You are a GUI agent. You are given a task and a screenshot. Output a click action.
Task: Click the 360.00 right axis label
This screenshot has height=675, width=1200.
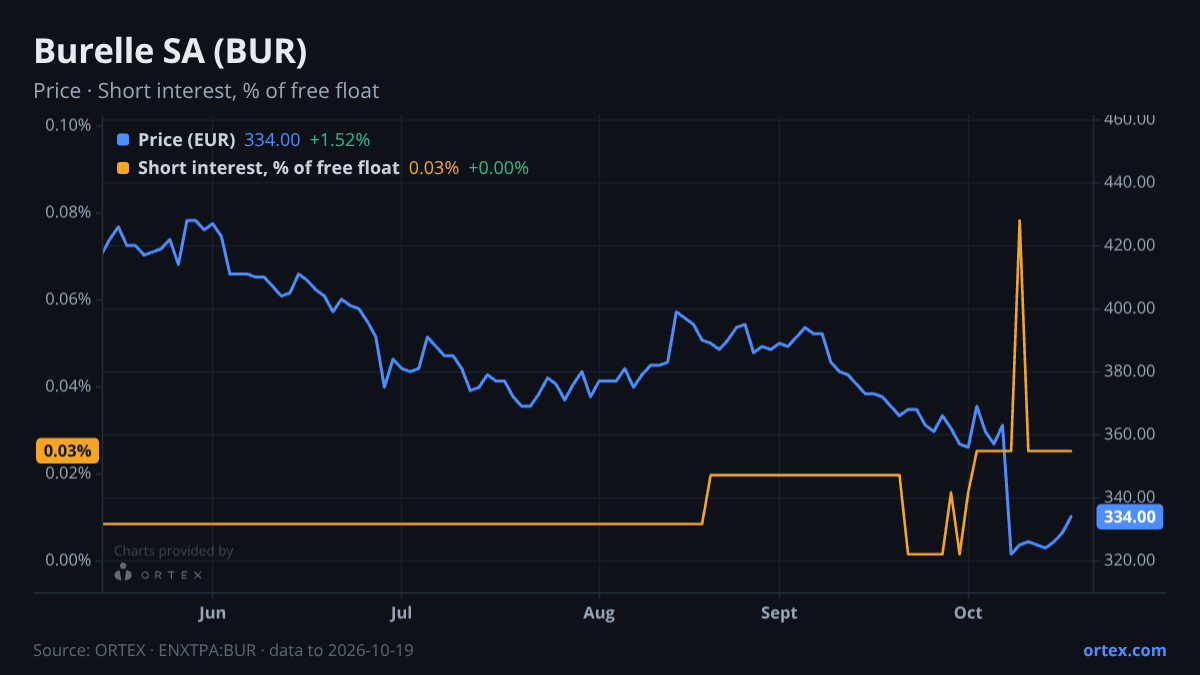pos(1130,434)
